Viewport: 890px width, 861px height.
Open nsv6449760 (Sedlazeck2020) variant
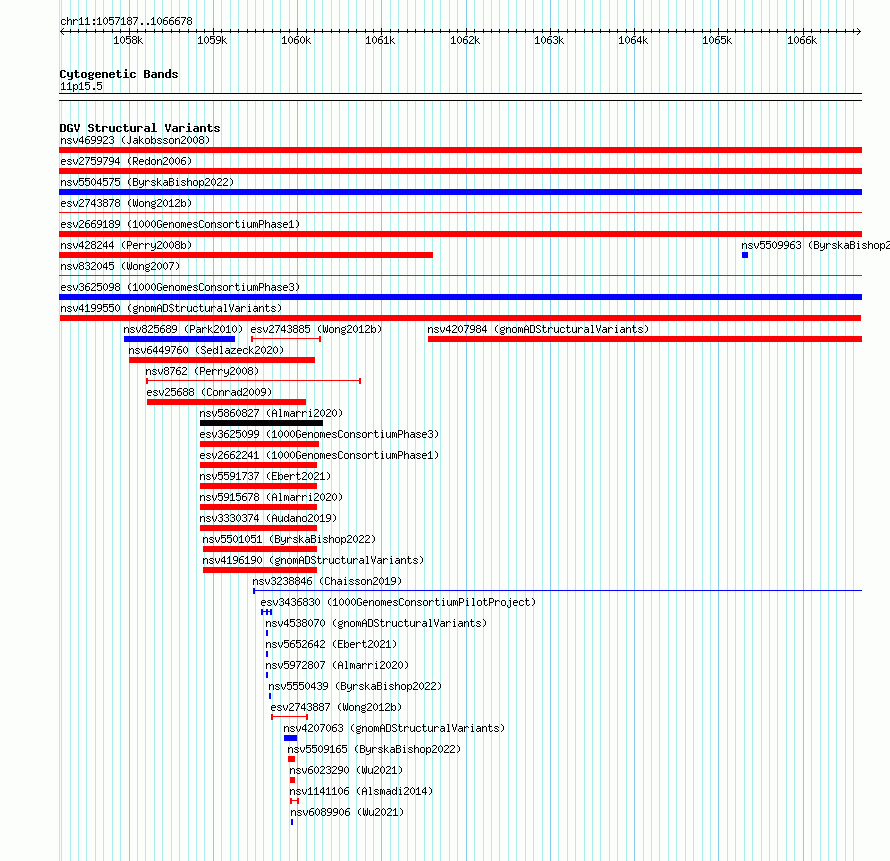tap(206, 350)
